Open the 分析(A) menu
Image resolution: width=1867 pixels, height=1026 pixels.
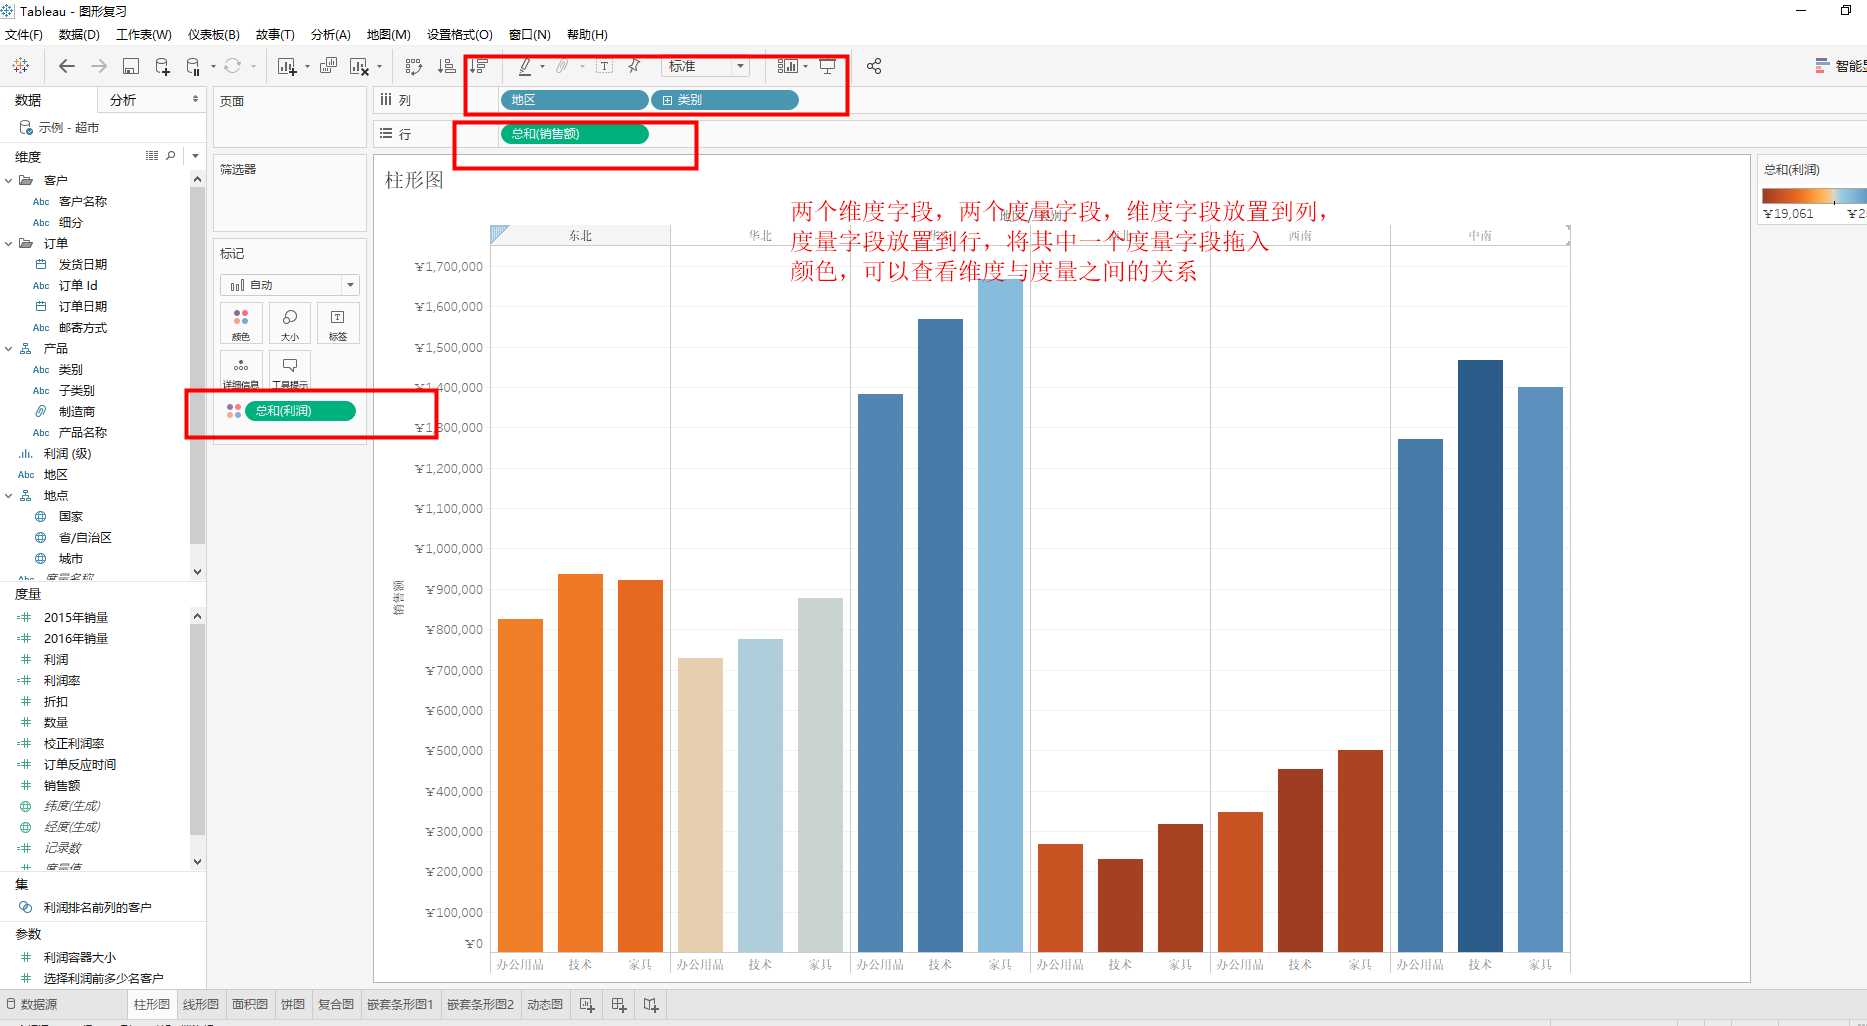click(331, 35)
